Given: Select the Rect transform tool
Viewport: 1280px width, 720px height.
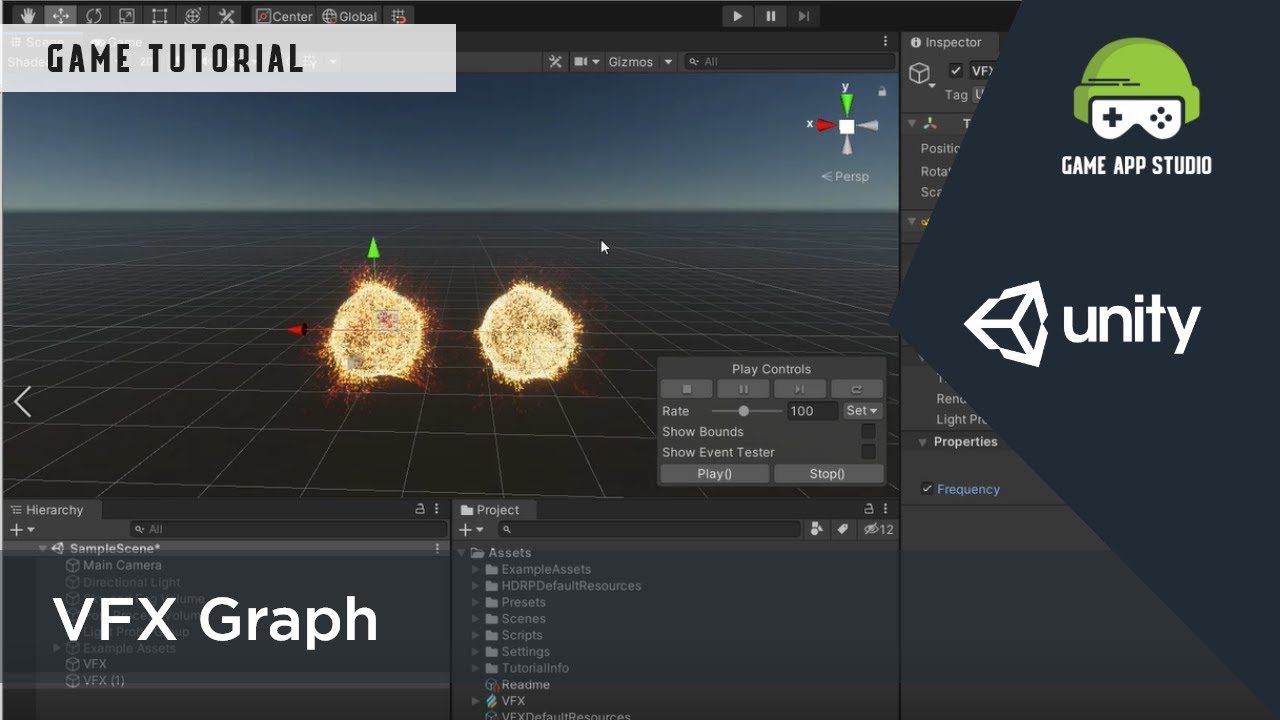Looking at the screenshot, I should (160, 16).
